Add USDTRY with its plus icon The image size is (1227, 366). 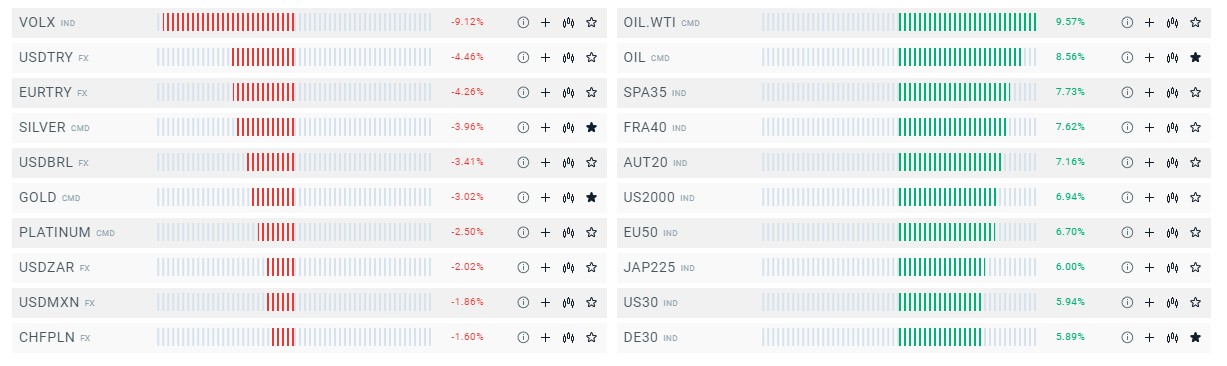click(545, 57)
